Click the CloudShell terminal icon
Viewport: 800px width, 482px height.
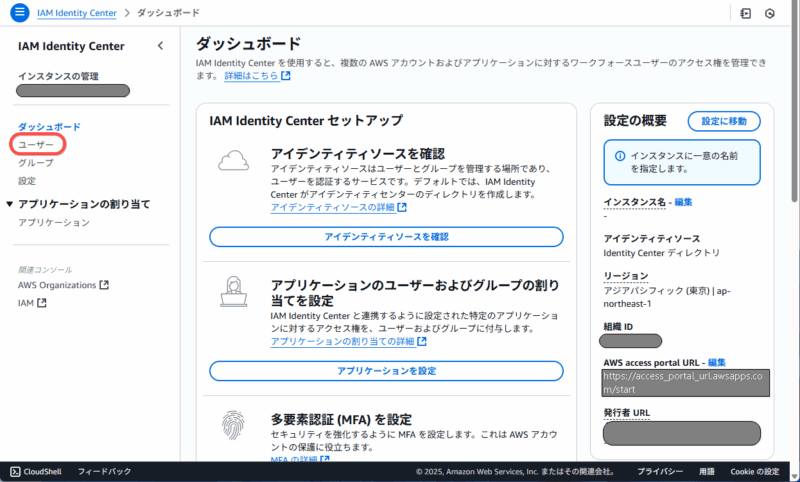point(15,471)
